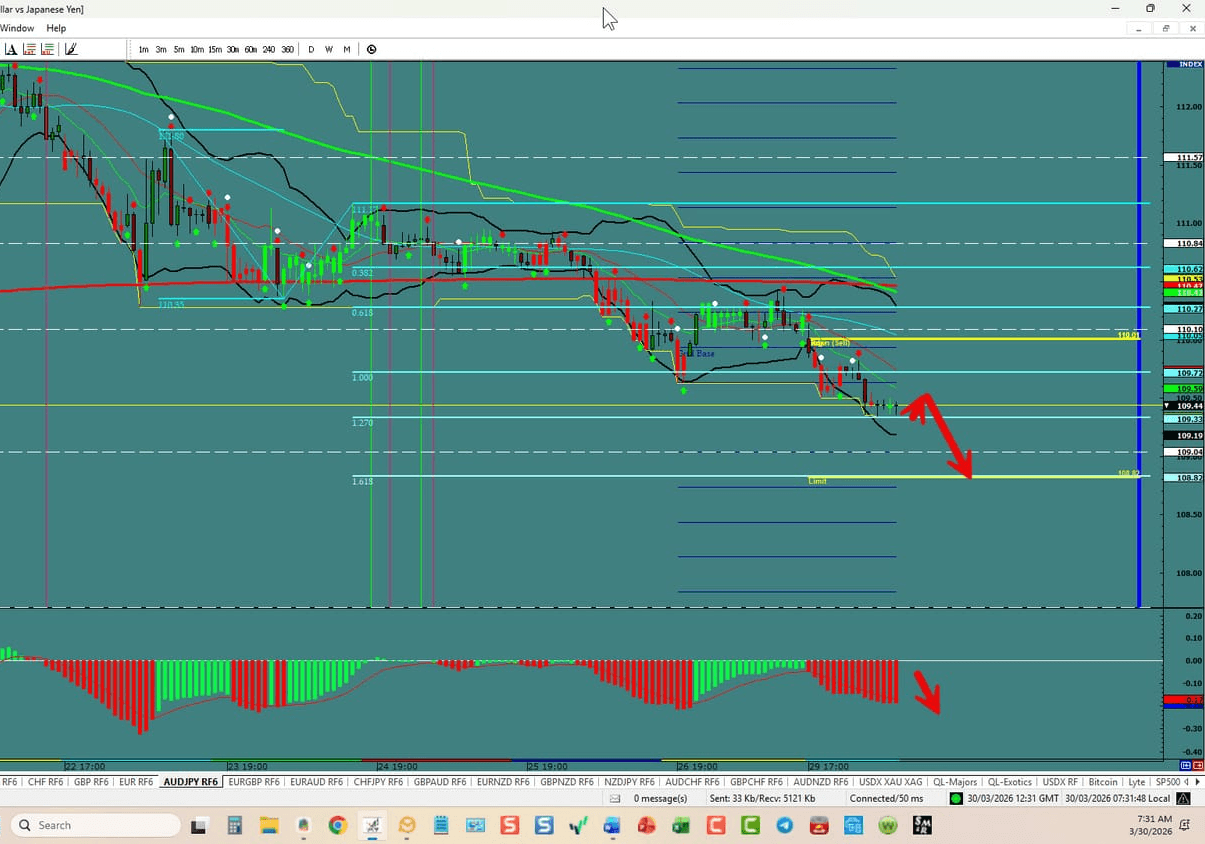The height and width of the screenshot is (844, 1205).
Task: Click the left scroll arrow on the tab strip
Action: (1186, 781)
